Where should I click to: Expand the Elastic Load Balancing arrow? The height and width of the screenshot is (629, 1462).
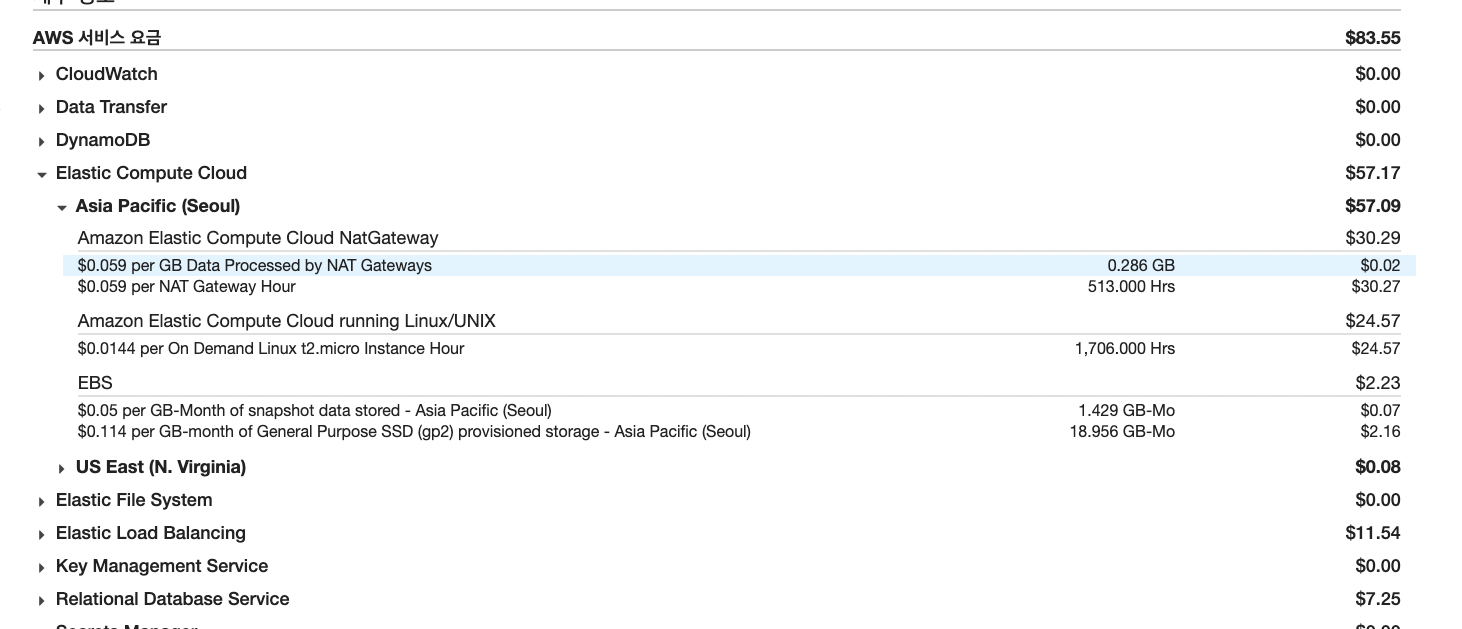point(41,535)
